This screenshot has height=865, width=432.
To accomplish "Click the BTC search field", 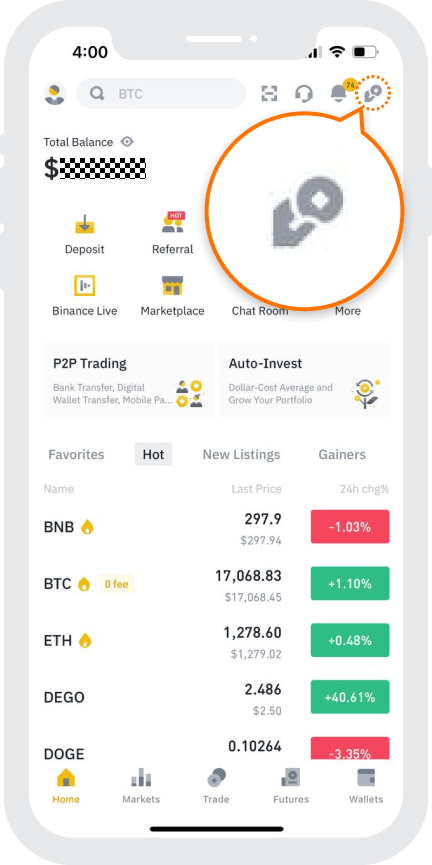I will click(161, 94).
